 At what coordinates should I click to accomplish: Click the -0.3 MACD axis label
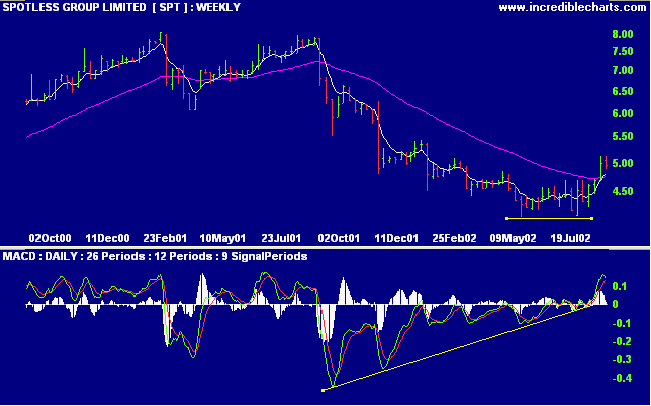point(621,360)
